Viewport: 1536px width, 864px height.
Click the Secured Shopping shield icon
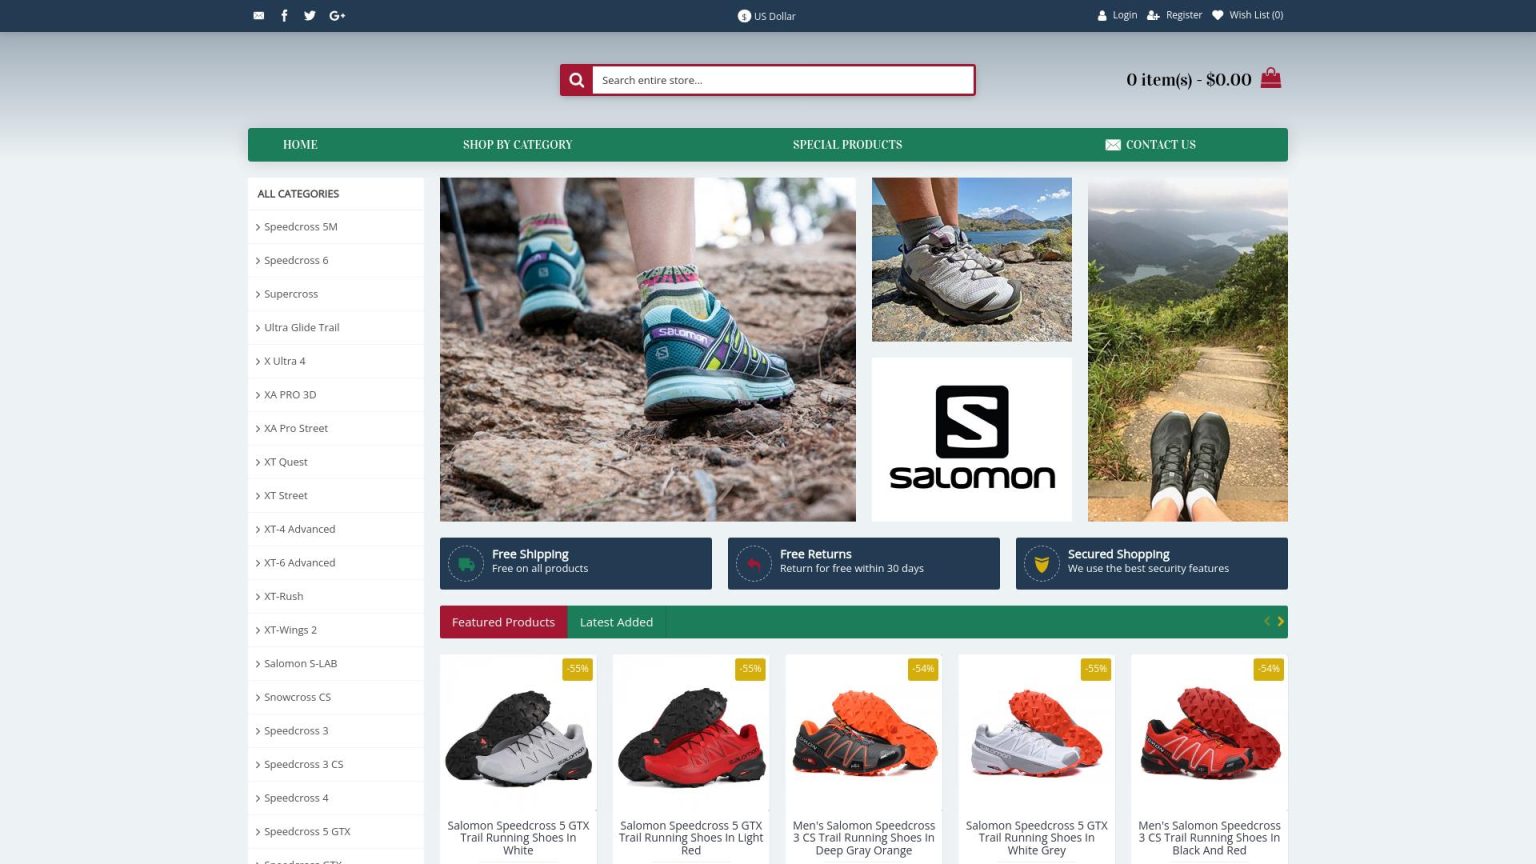point(1042,564)
